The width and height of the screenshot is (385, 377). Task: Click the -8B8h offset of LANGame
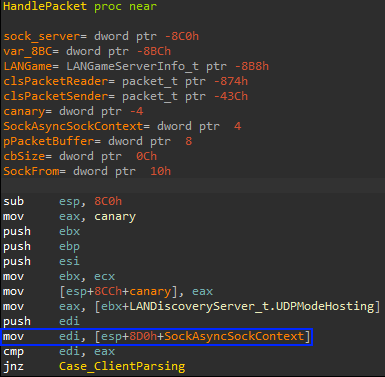(x=252, y=66)
